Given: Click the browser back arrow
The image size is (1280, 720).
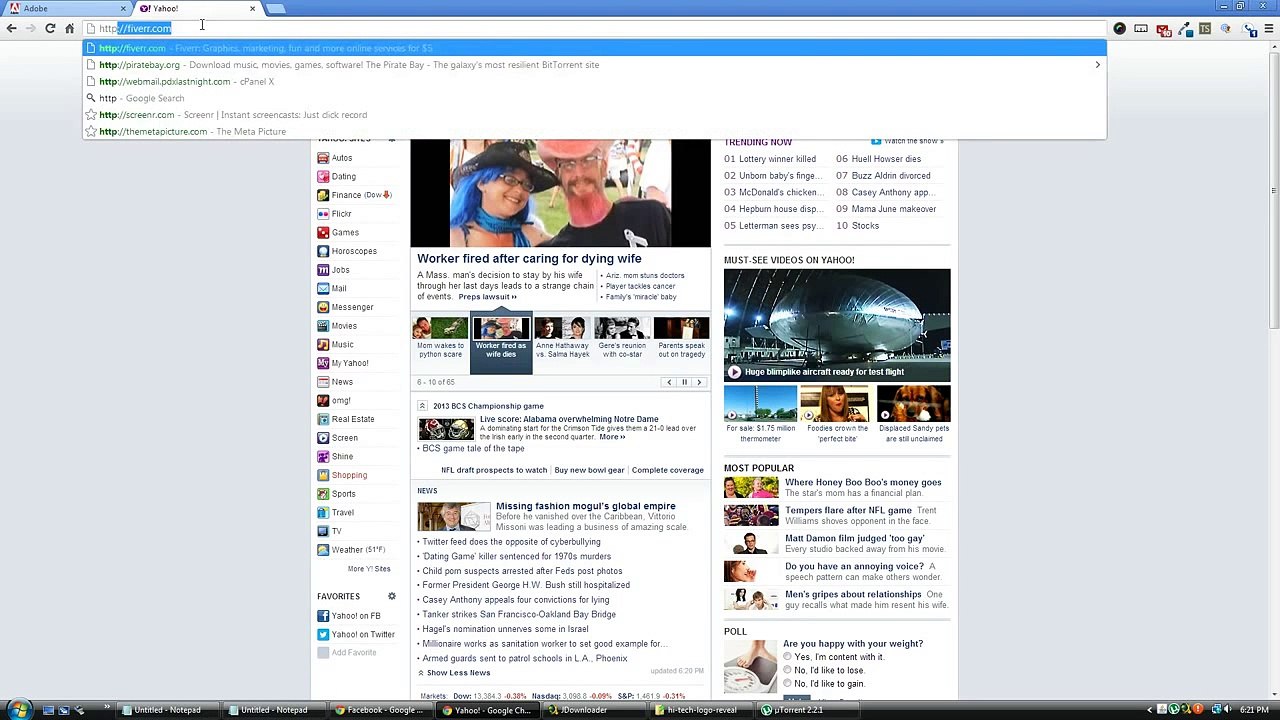Looking at the screenshot, I should (x=11, y=28).
